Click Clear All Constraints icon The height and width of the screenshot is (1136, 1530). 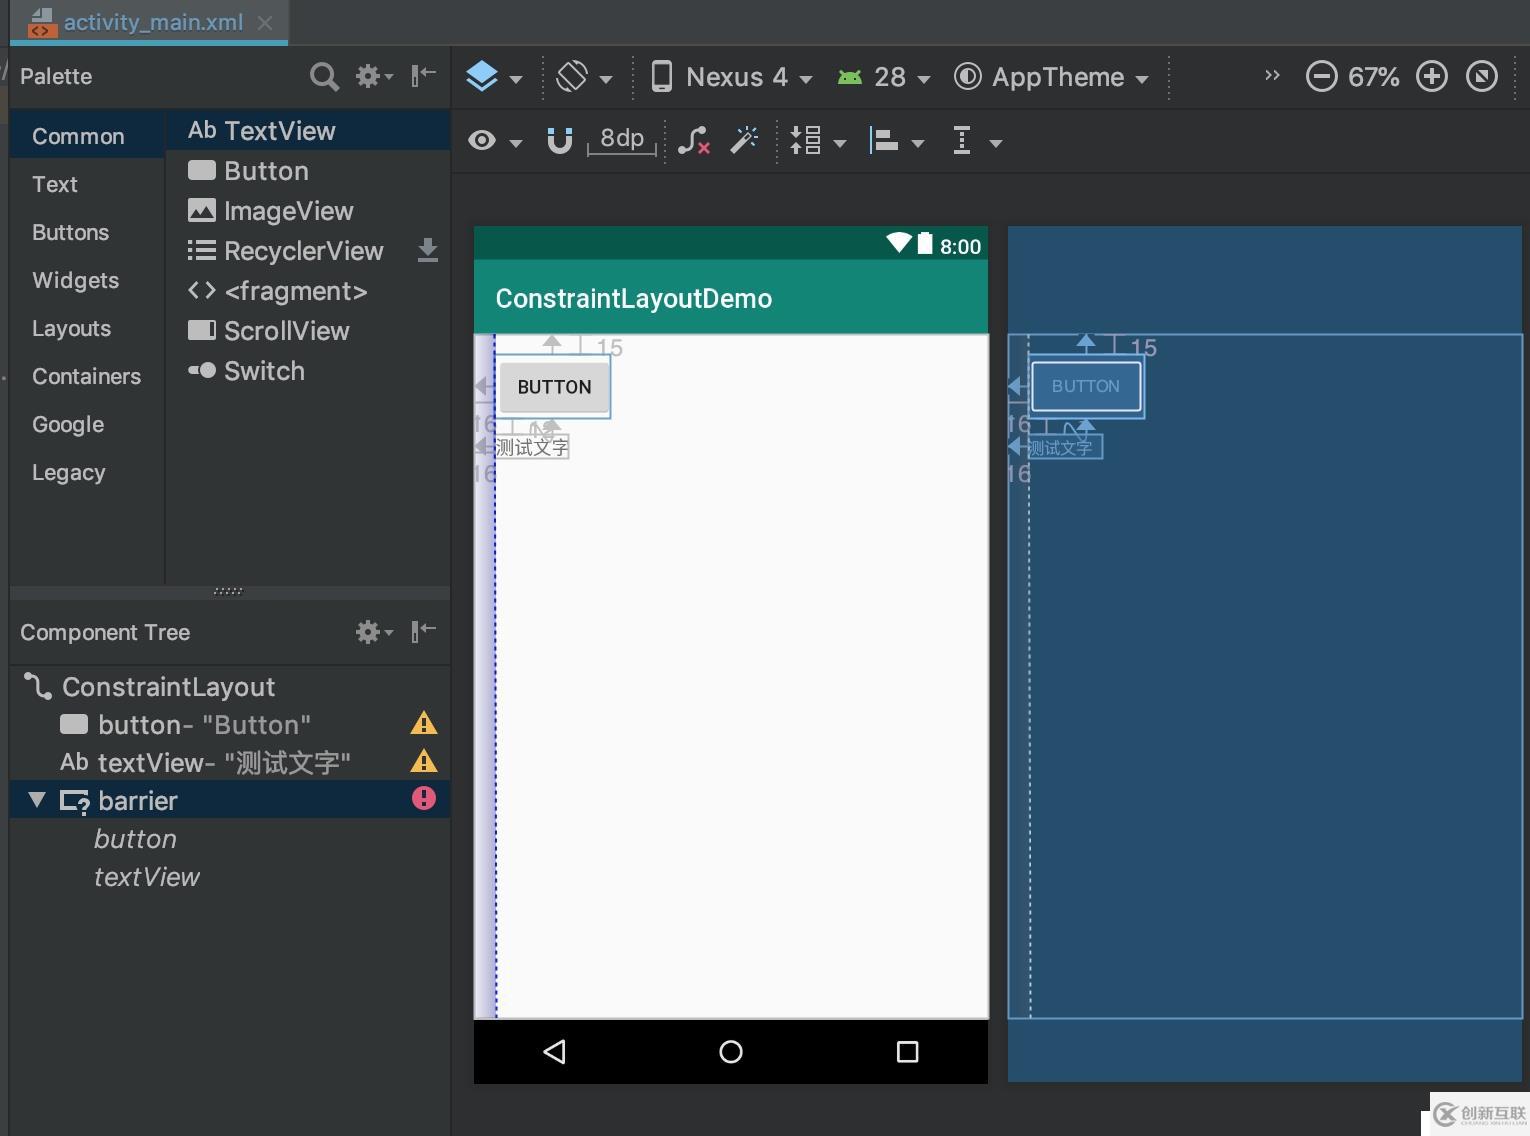pos(693,141)
